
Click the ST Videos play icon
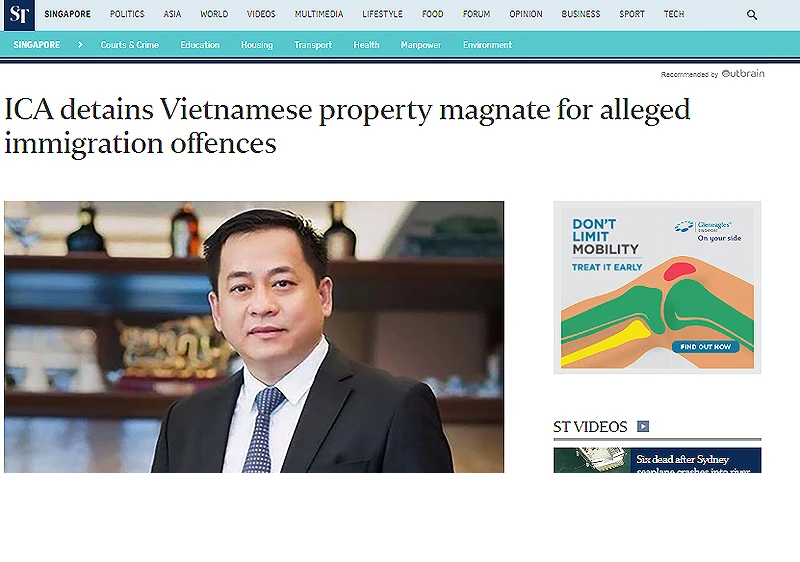(643, 426)
